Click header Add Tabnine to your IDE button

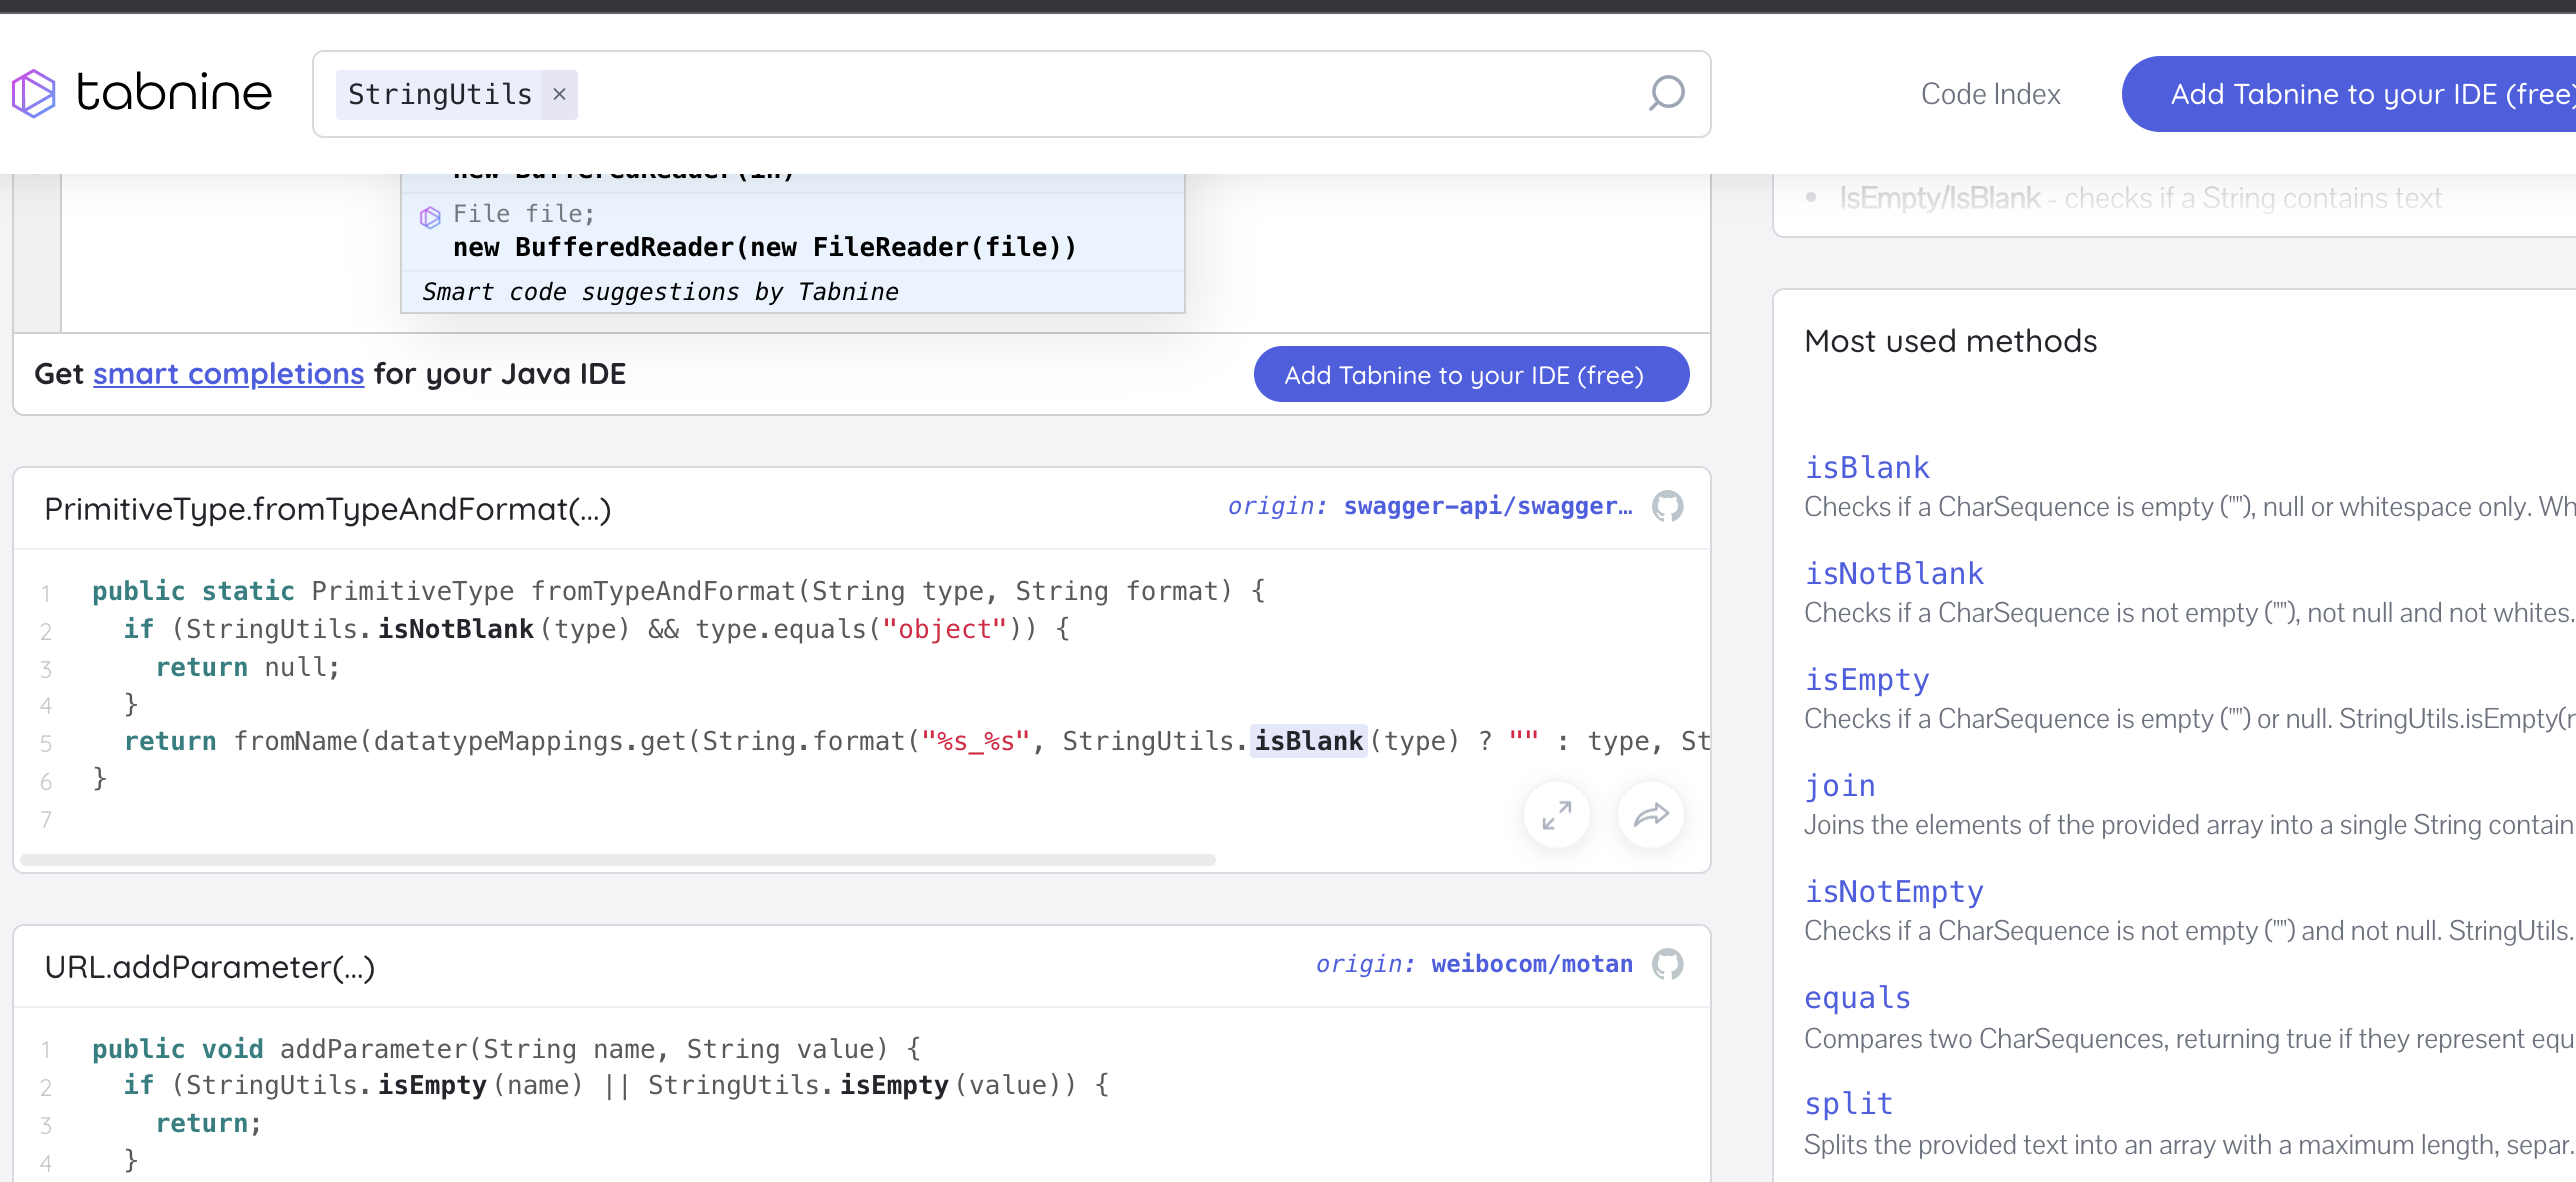tap(2349, 94)
